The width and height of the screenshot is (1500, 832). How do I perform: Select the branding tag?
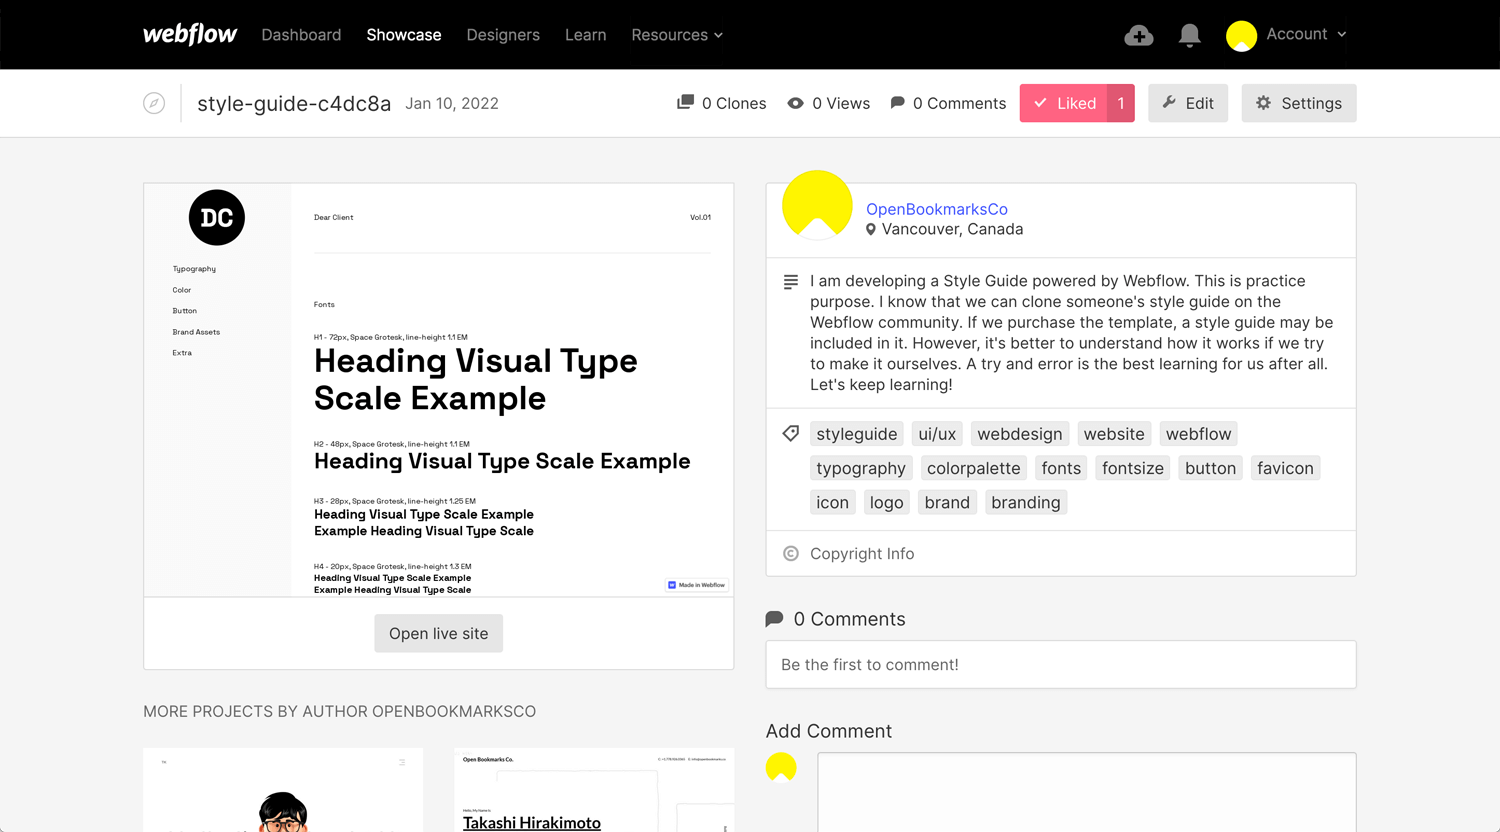coord(1026,502)
